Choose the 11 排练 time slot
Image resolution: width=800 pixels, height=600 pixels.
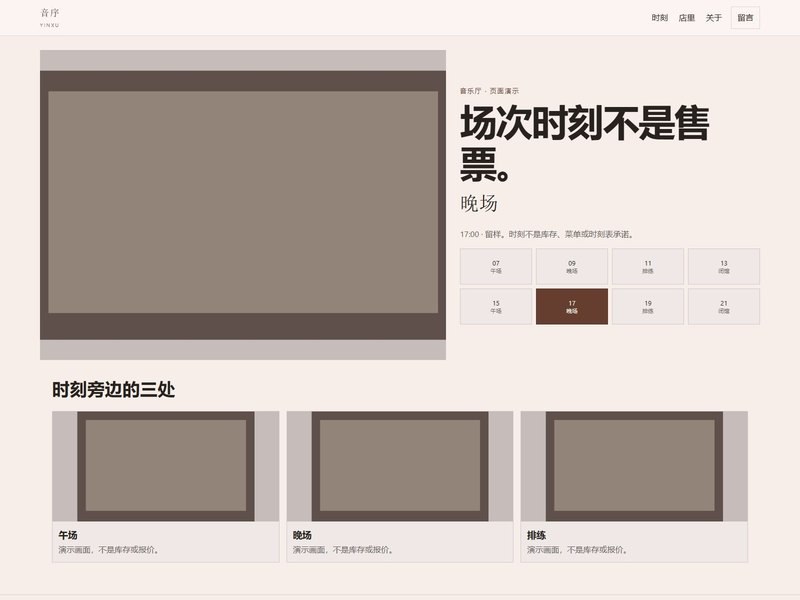[x=647, y=266]
